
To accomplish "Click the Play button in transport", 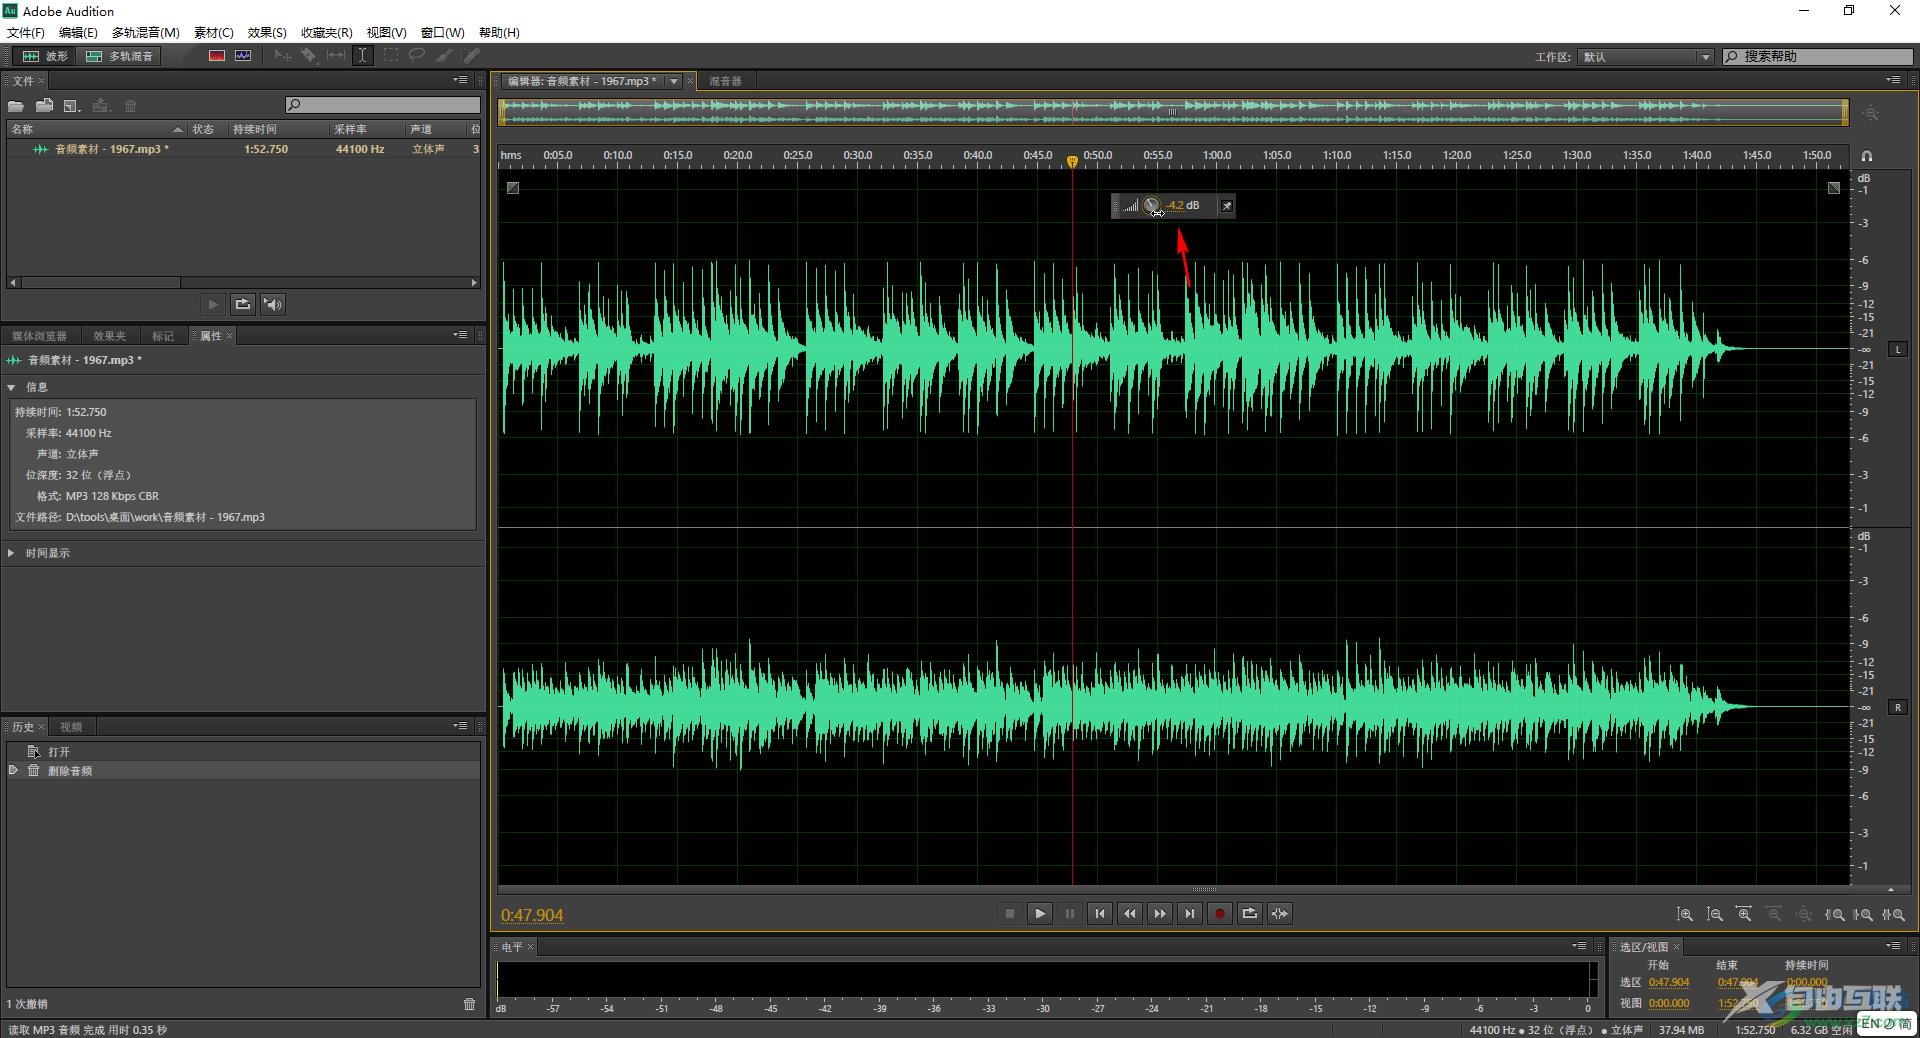I will 1040,913.
